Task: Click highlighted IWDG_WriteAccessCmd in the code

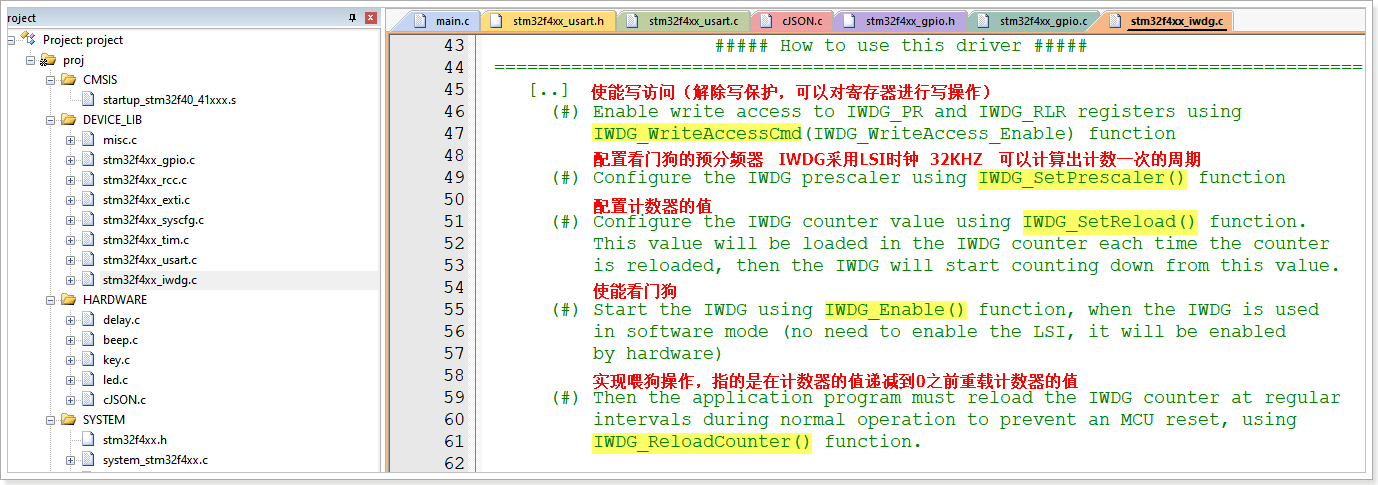Action: pos(697,134)
